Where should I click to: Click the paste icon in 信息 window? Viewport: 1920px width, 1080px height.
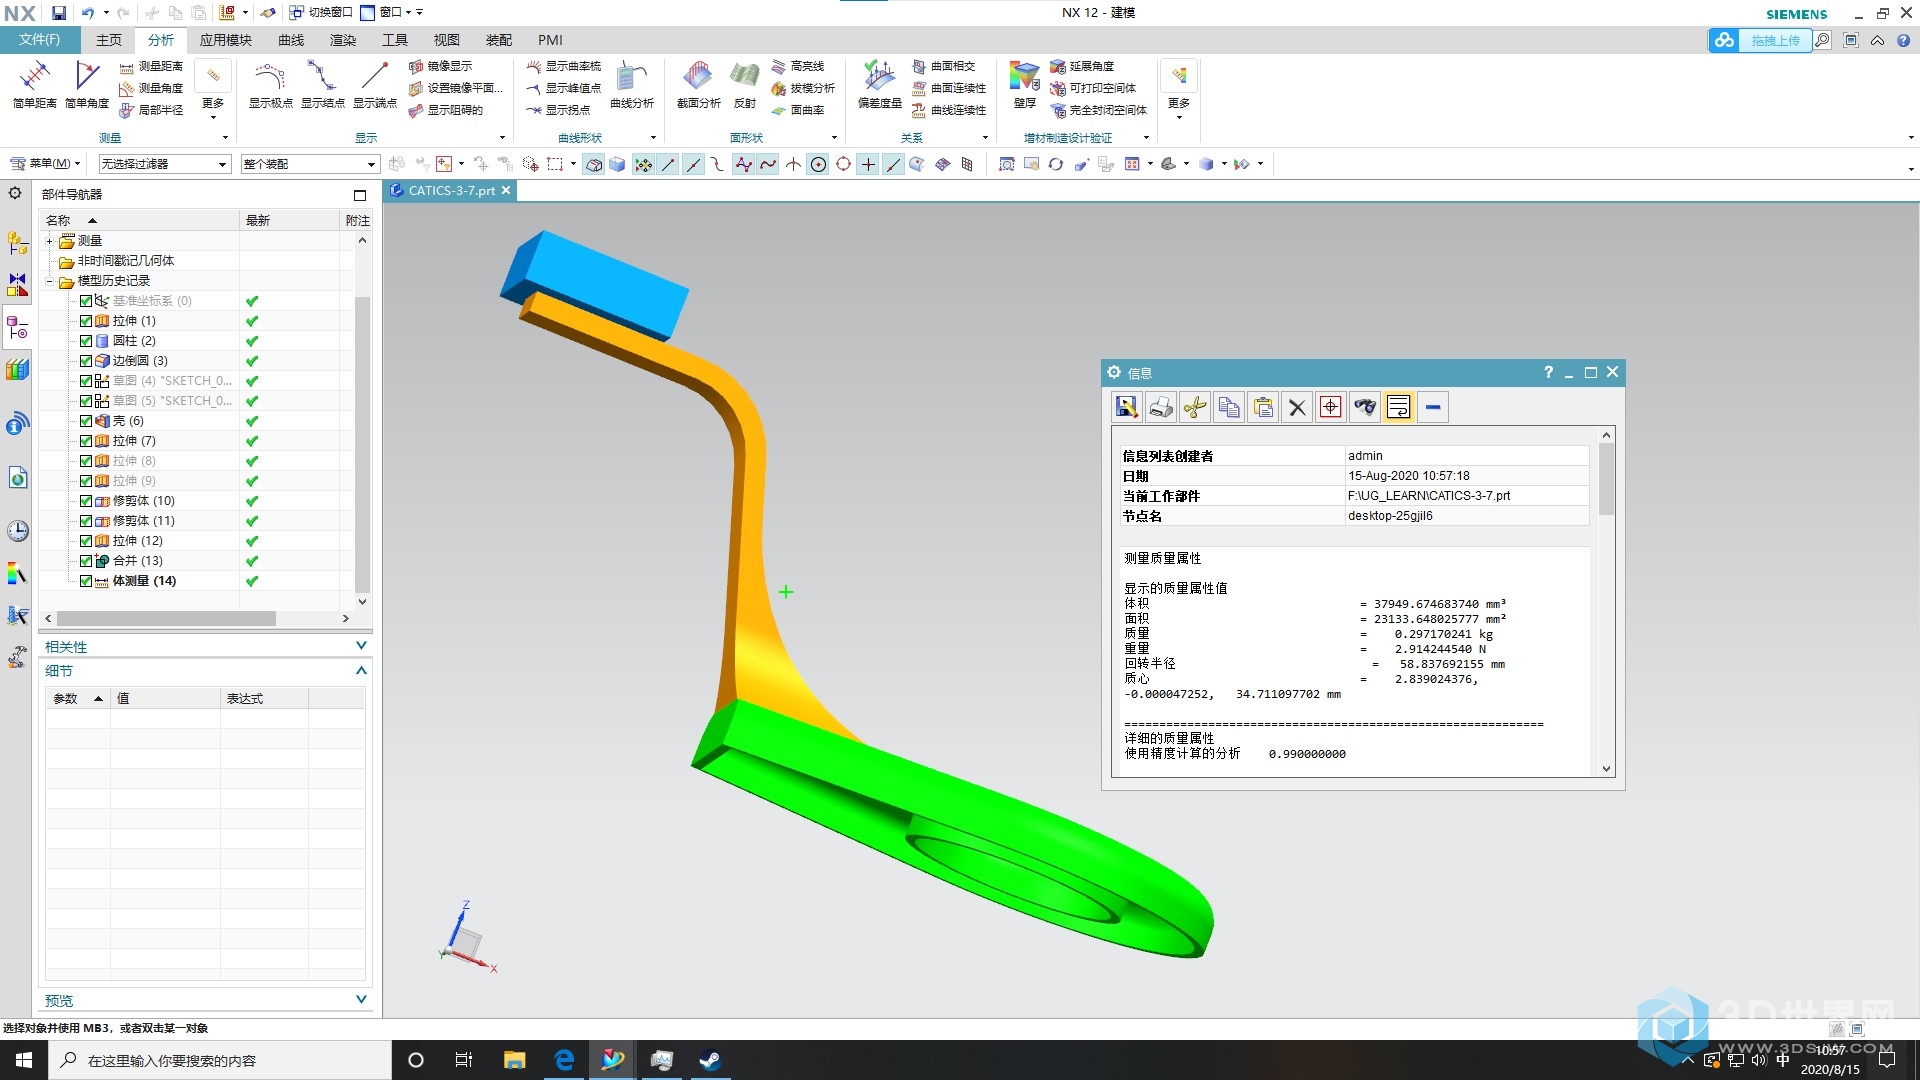point(1263,407)
